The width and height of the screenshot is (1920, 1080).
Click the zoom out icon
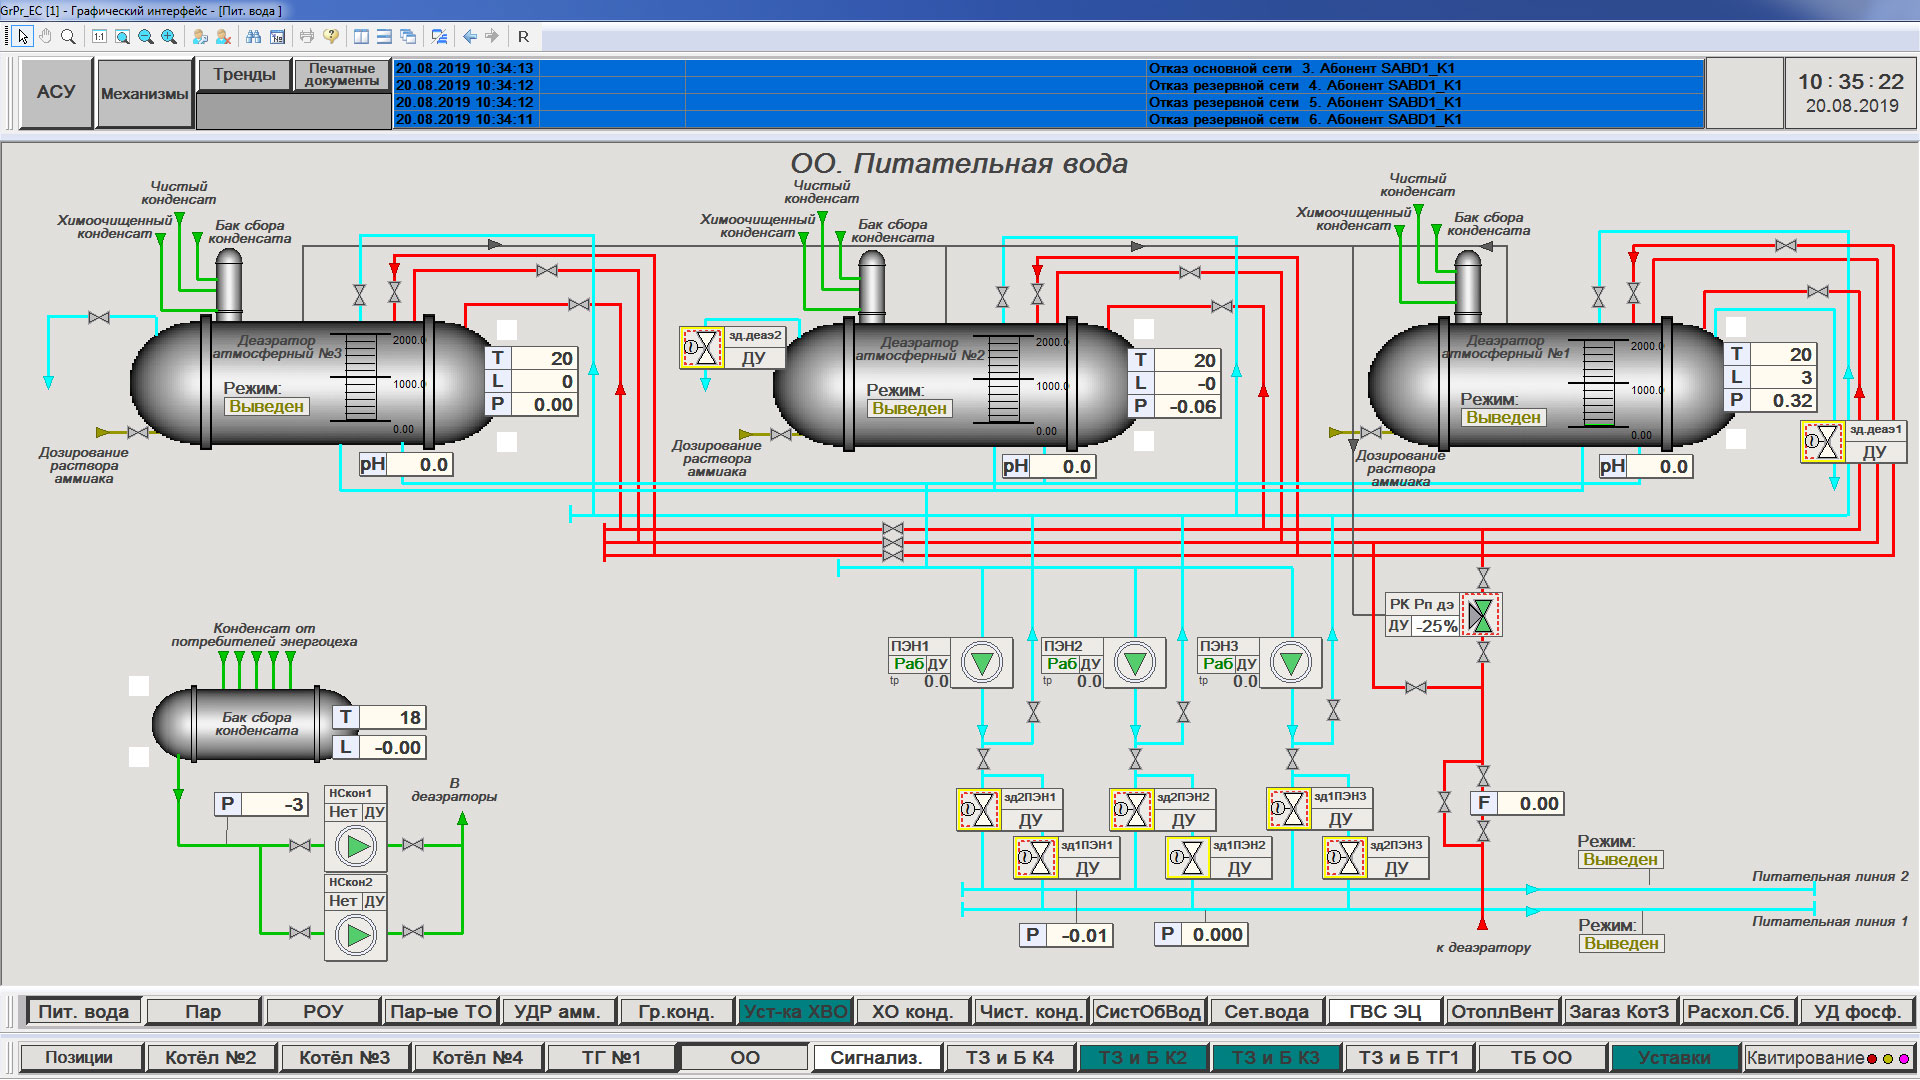pos(145,37)
